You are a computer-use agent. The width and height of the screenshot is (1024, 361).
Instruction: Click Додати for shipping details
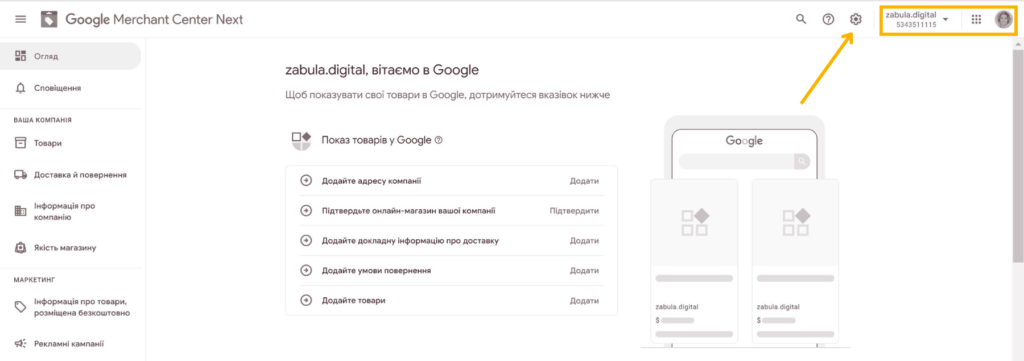tap(584, 241)
